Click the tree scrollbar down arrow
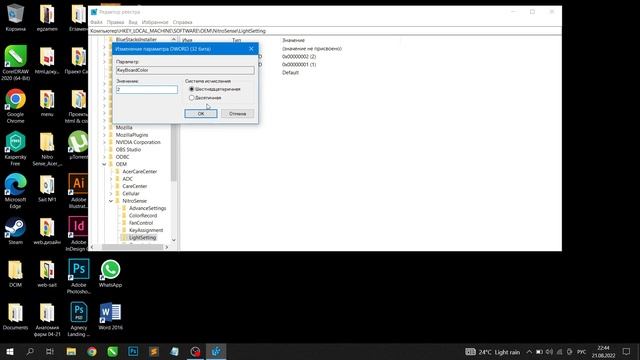 (174, 240)
